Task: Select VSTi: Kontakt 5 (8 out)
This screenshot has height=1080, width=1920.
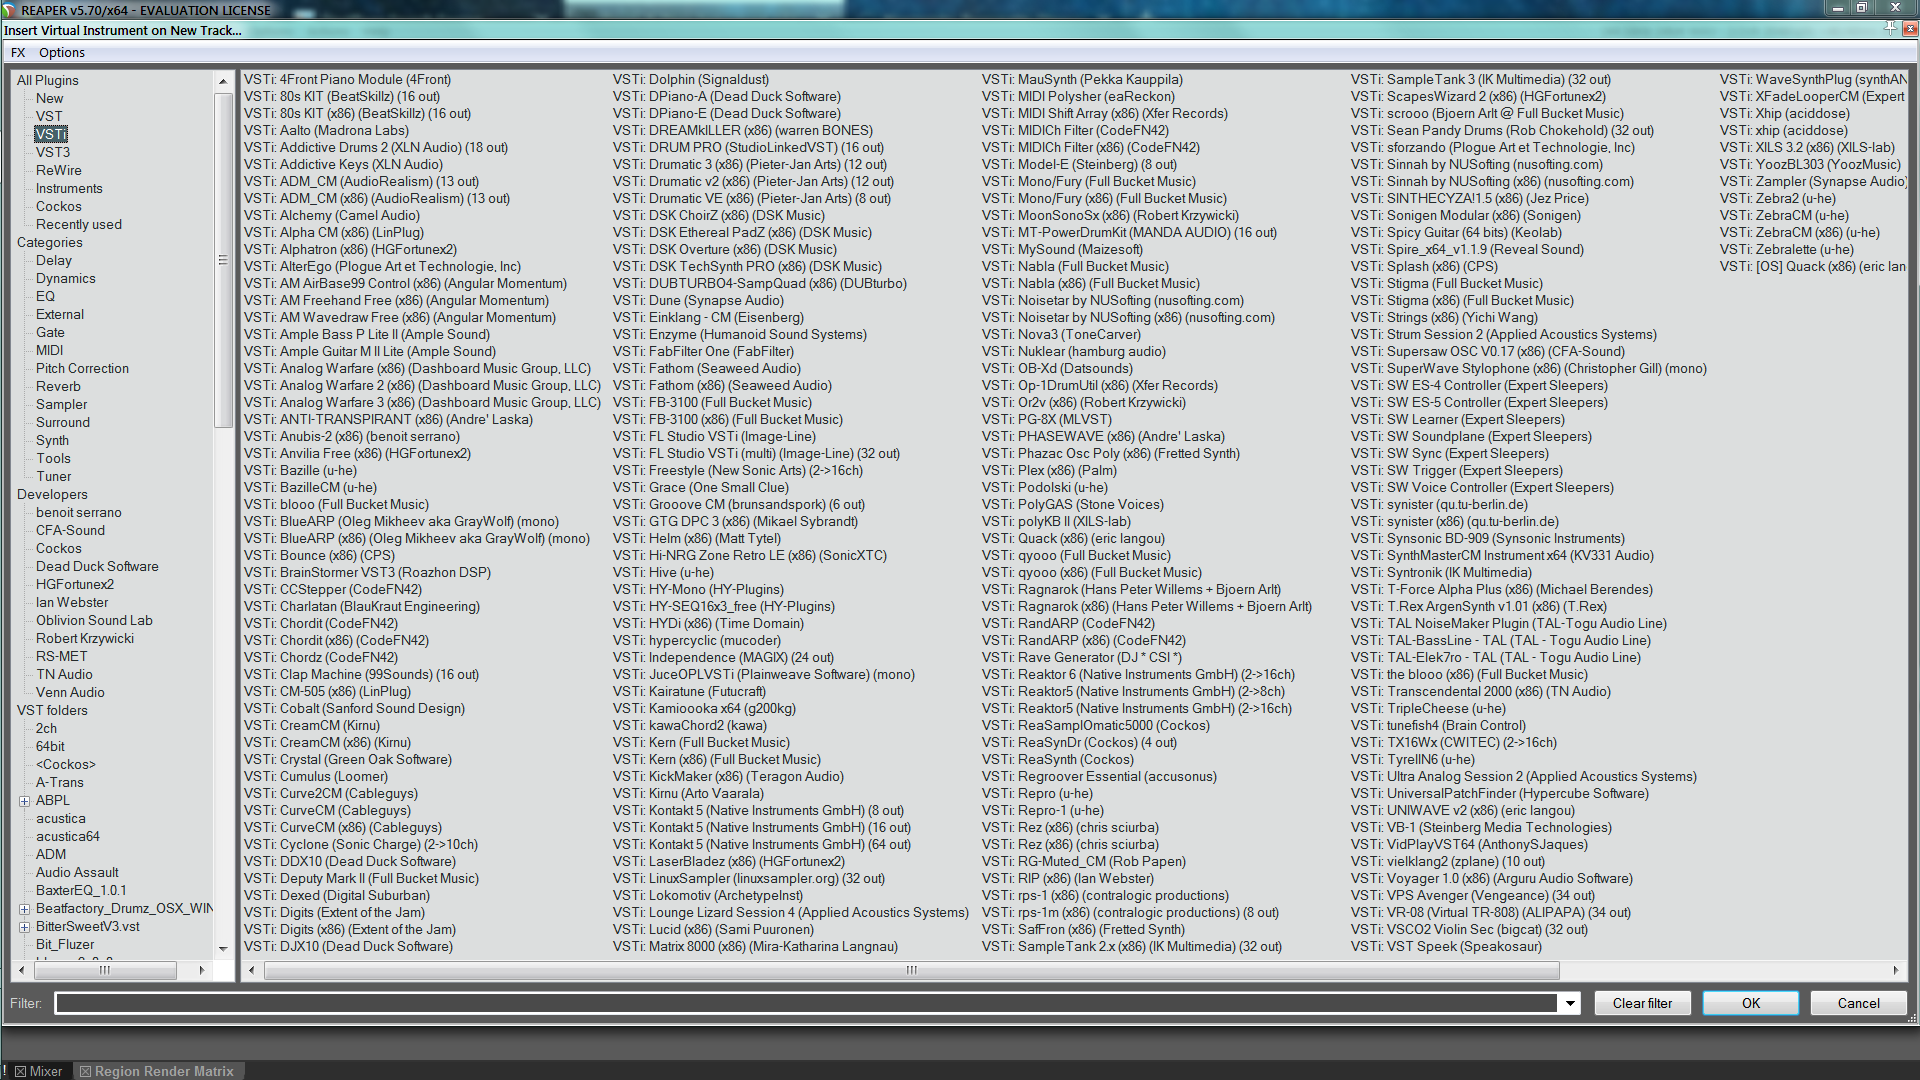Action: (x=758, y=810)
